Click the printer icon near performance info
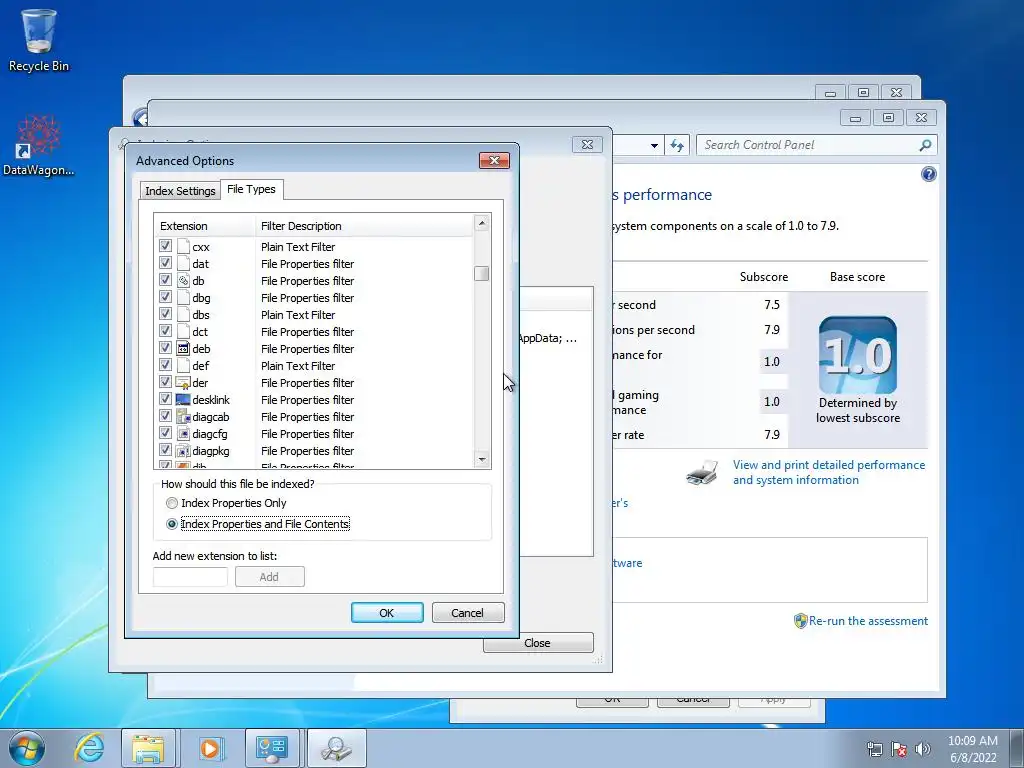Viewport: 1024px width, 768px height. pyautogui.click(x=702, y=472)
